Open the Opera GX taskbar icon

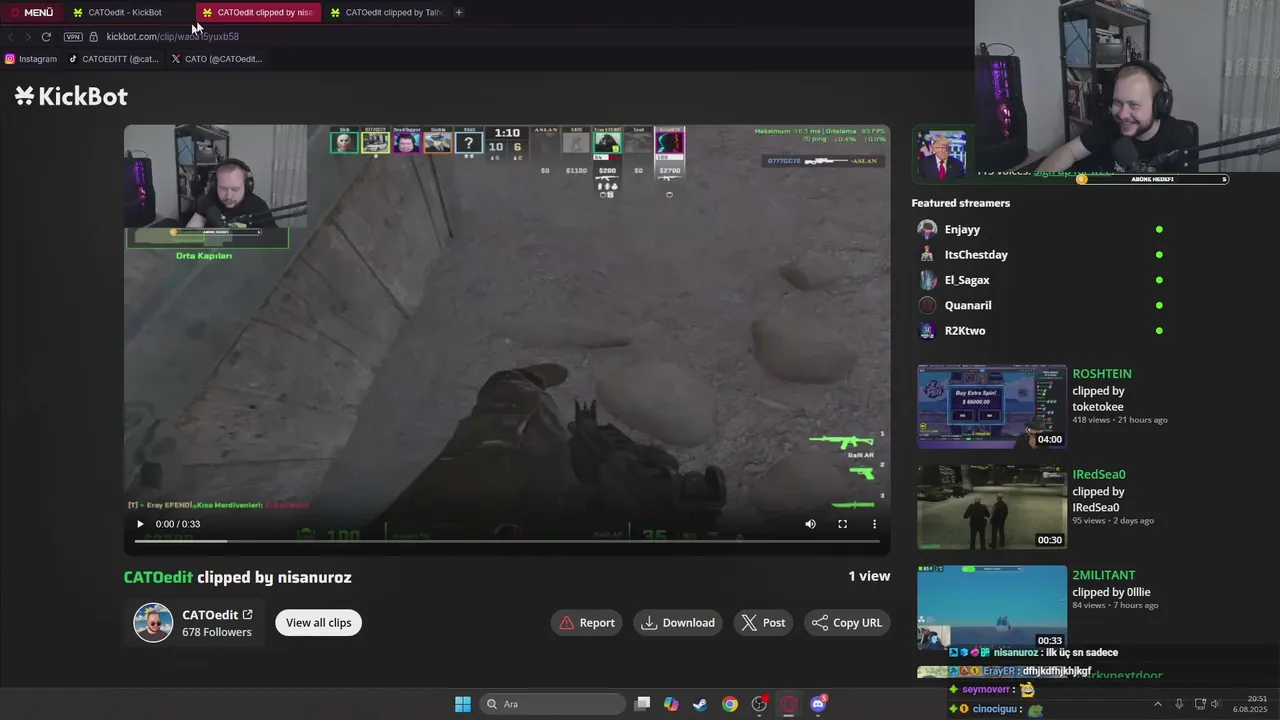click(x=789, y=704)
